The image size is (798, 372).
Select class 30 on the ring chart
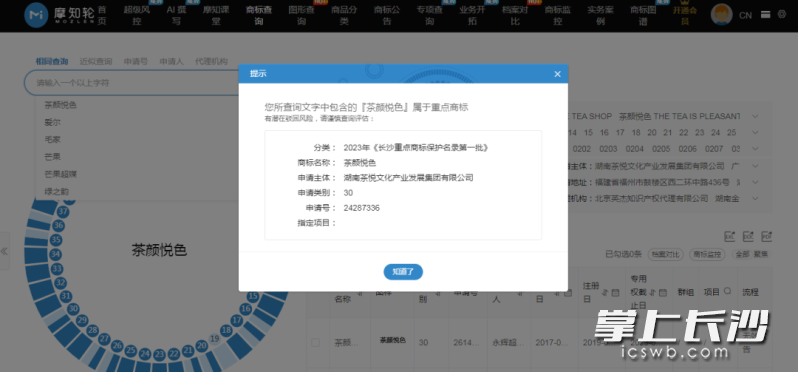click(73, 308)
